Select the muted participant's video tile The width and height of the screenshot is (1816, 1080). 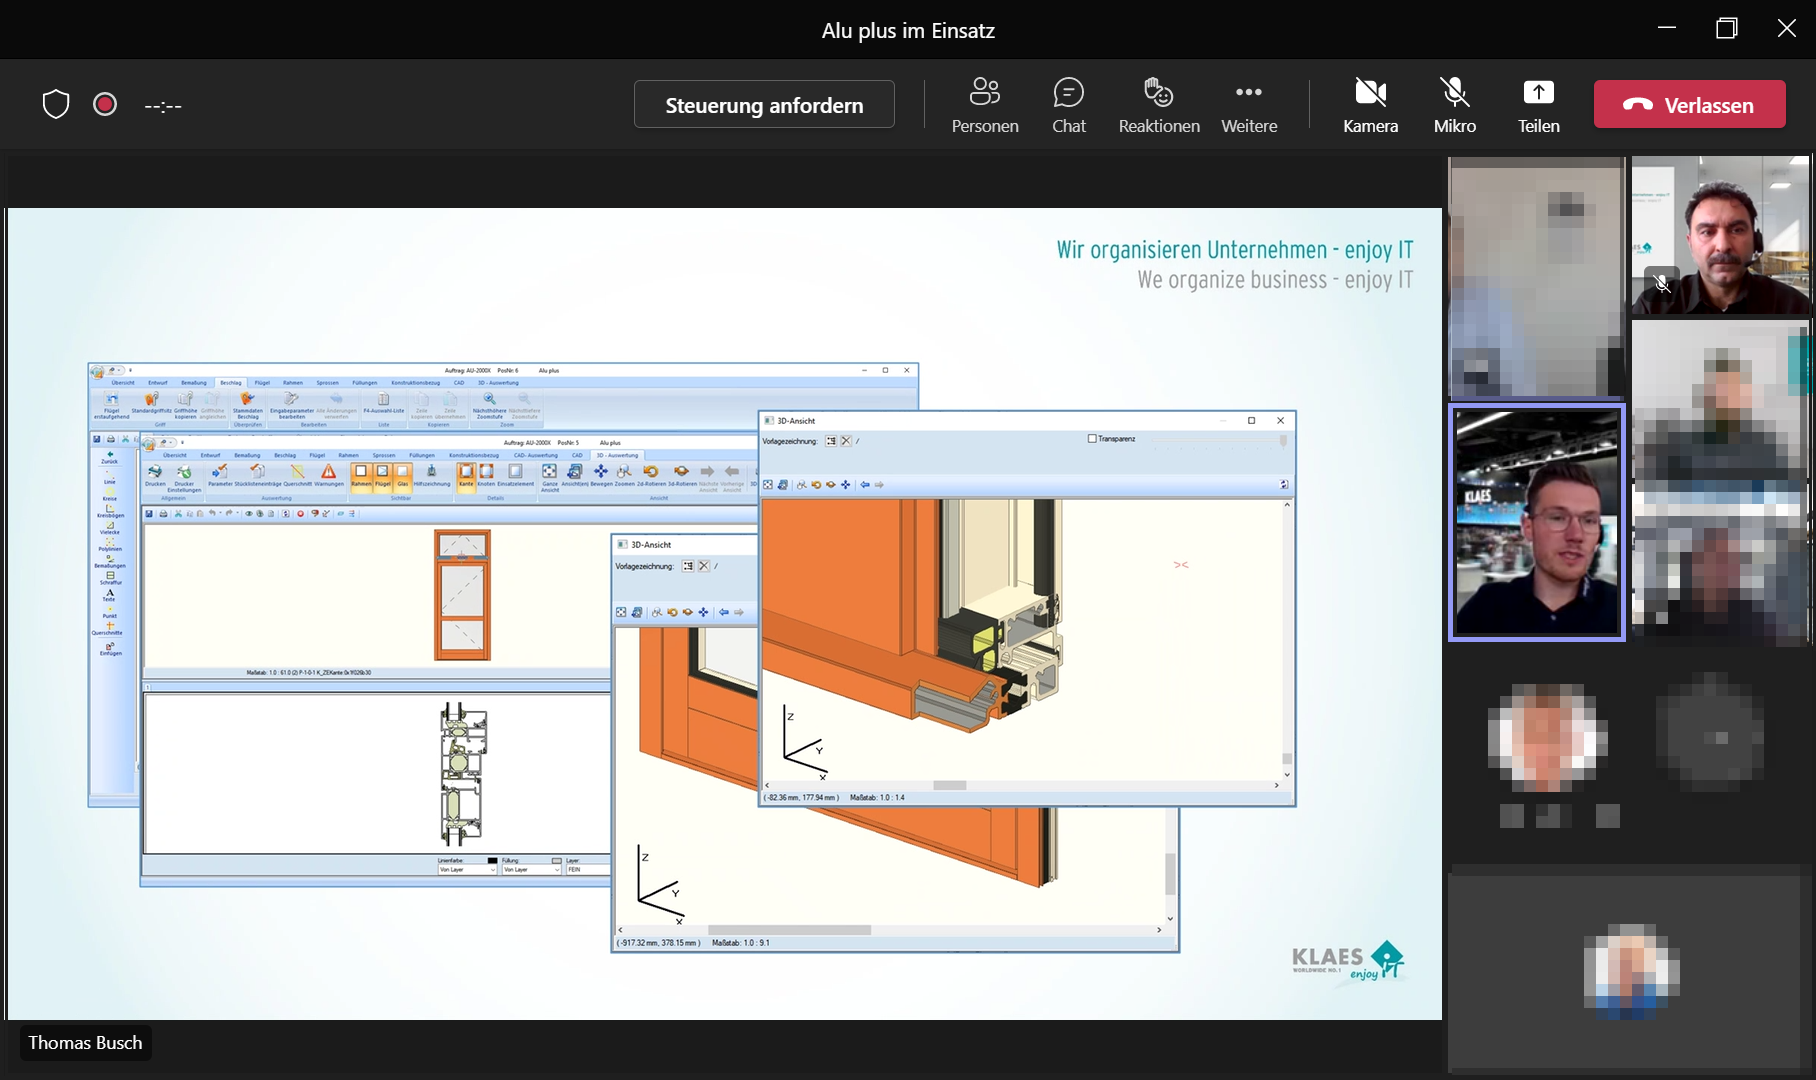1720,235
